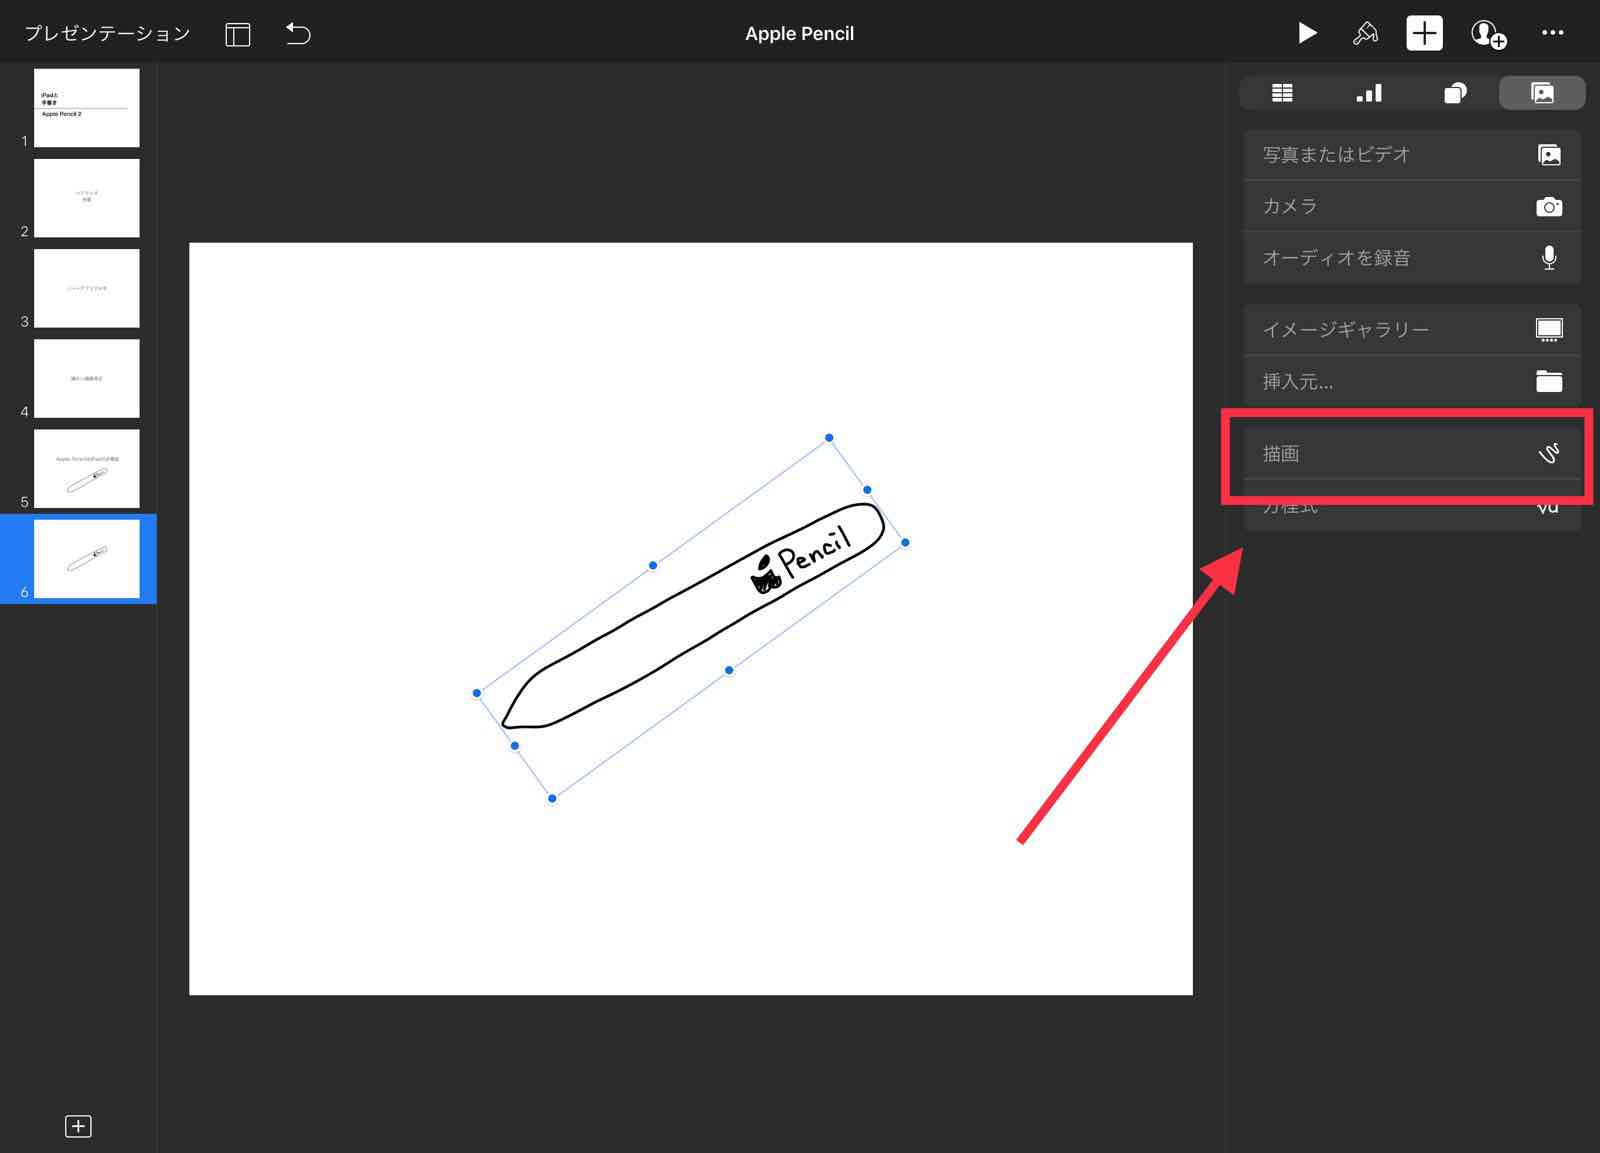Go back to プレゼンテーション list

[107, 33]
